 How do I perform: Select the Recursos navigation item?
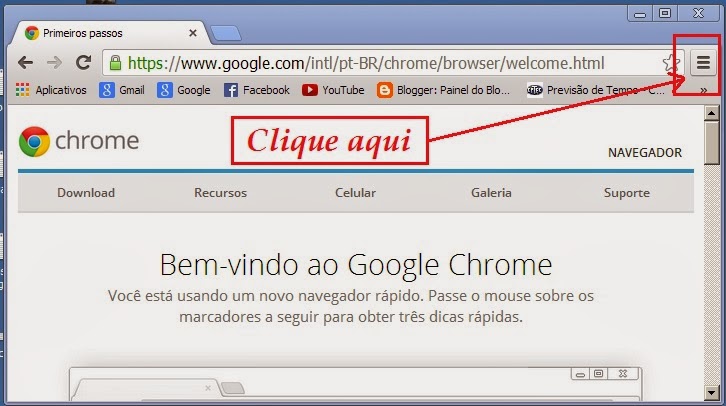[220, 193]
